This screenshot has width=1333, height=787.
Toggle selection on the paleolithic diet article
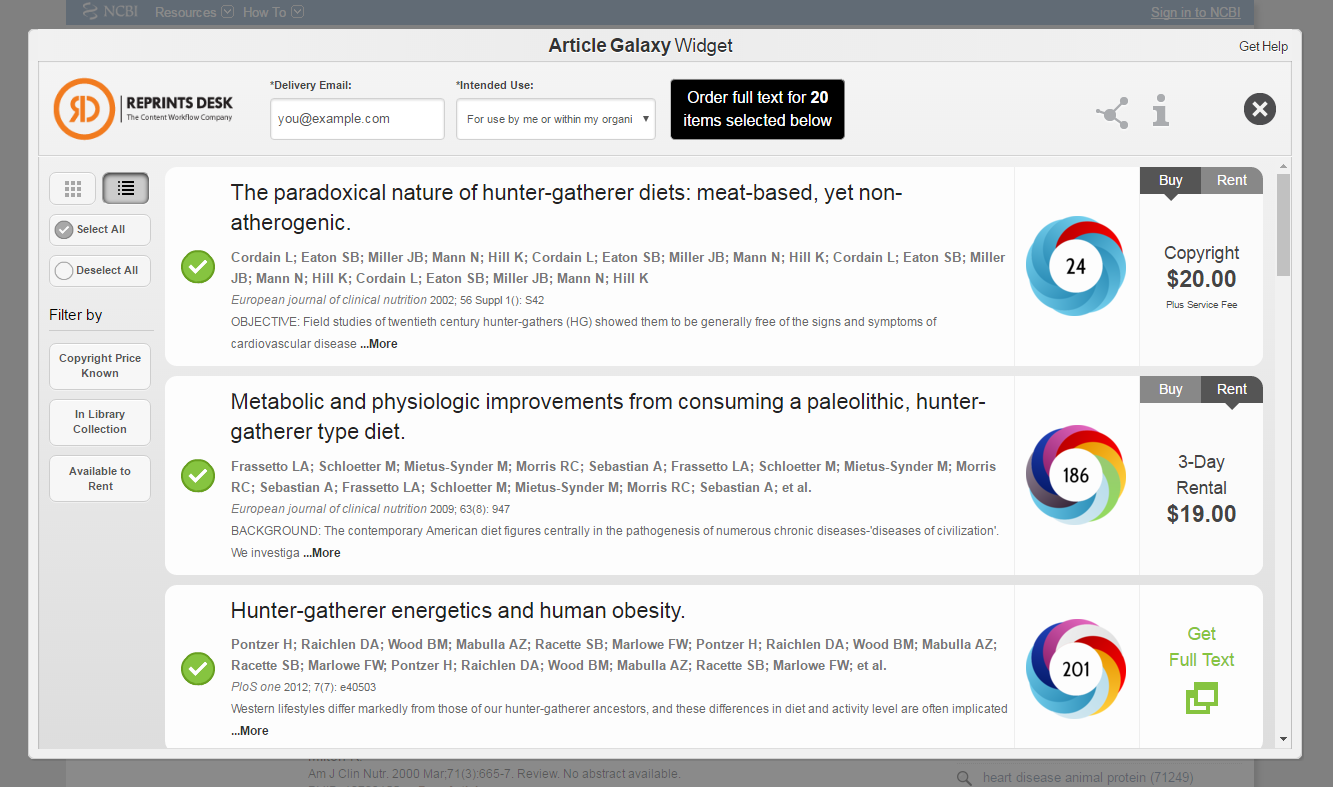pos(197,476)
